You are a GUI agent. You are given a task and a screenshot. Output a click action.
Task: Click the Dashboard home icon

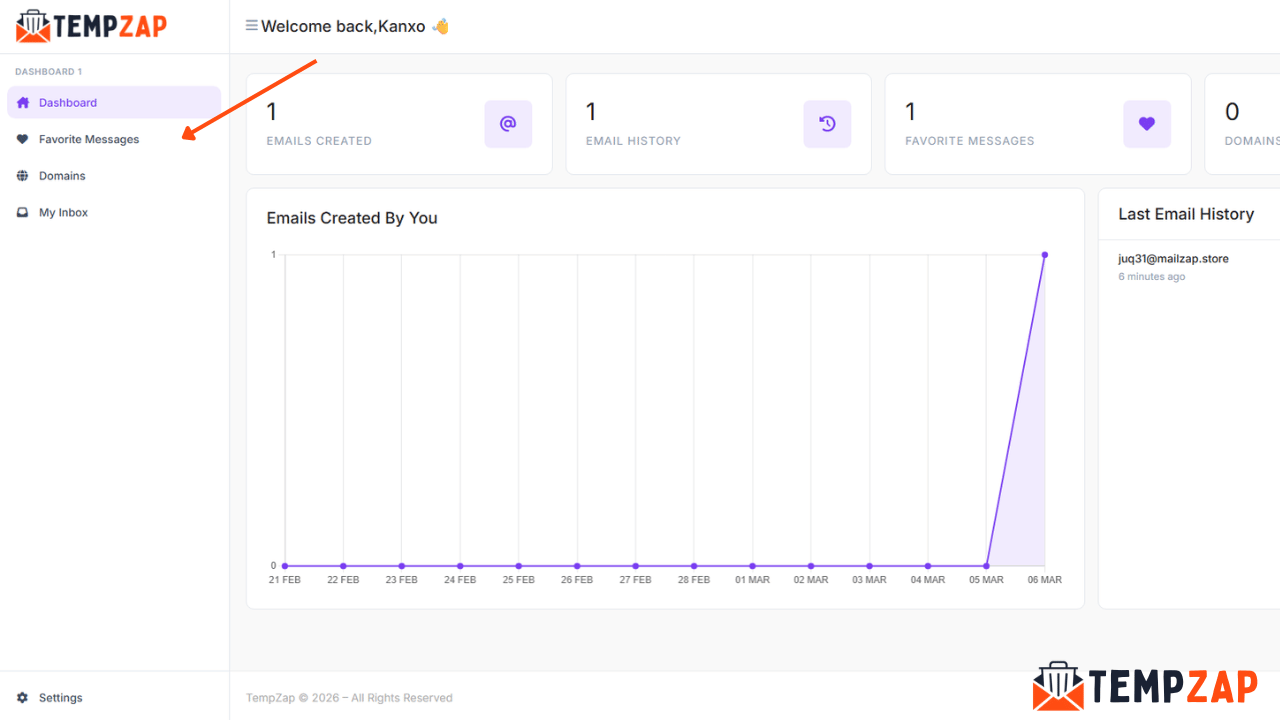point(23,103)
